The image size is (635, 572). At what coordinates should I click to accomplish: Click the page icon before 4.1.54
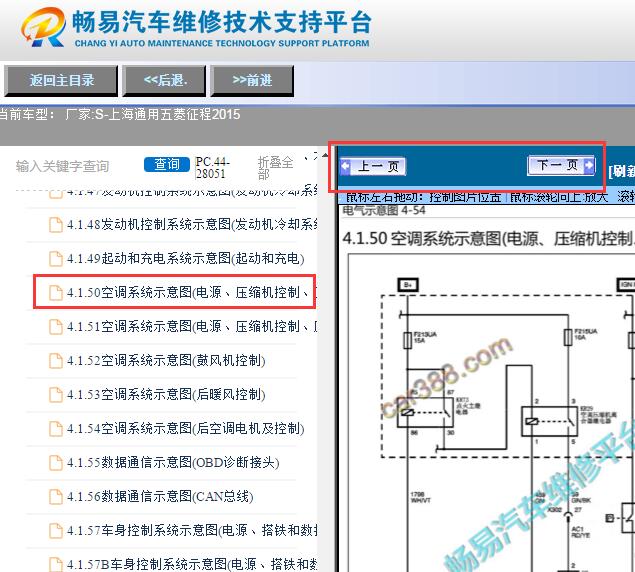(x=55, y=429)
